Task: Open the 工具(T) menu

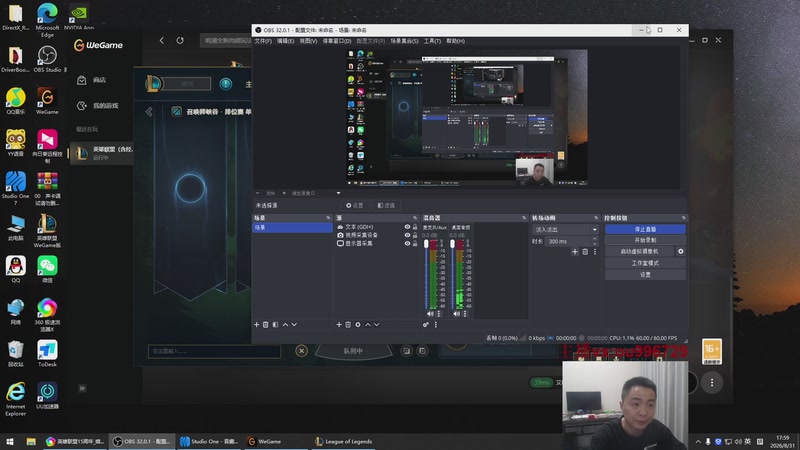Action: click(x=432, y=41)
